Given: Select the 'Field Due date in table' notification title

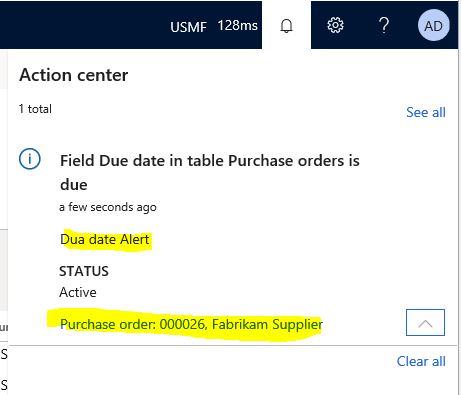Looking at the screenshot, I should (210, 172).
